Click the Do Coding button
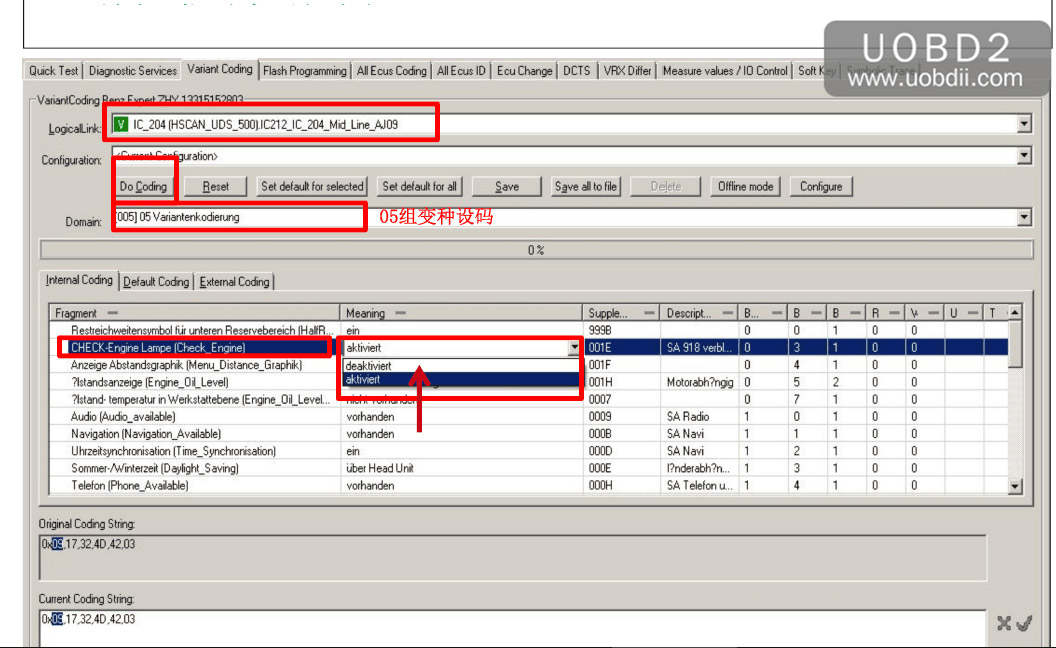Viewport: 1056px width, 648px height. (x=143, y=187)
